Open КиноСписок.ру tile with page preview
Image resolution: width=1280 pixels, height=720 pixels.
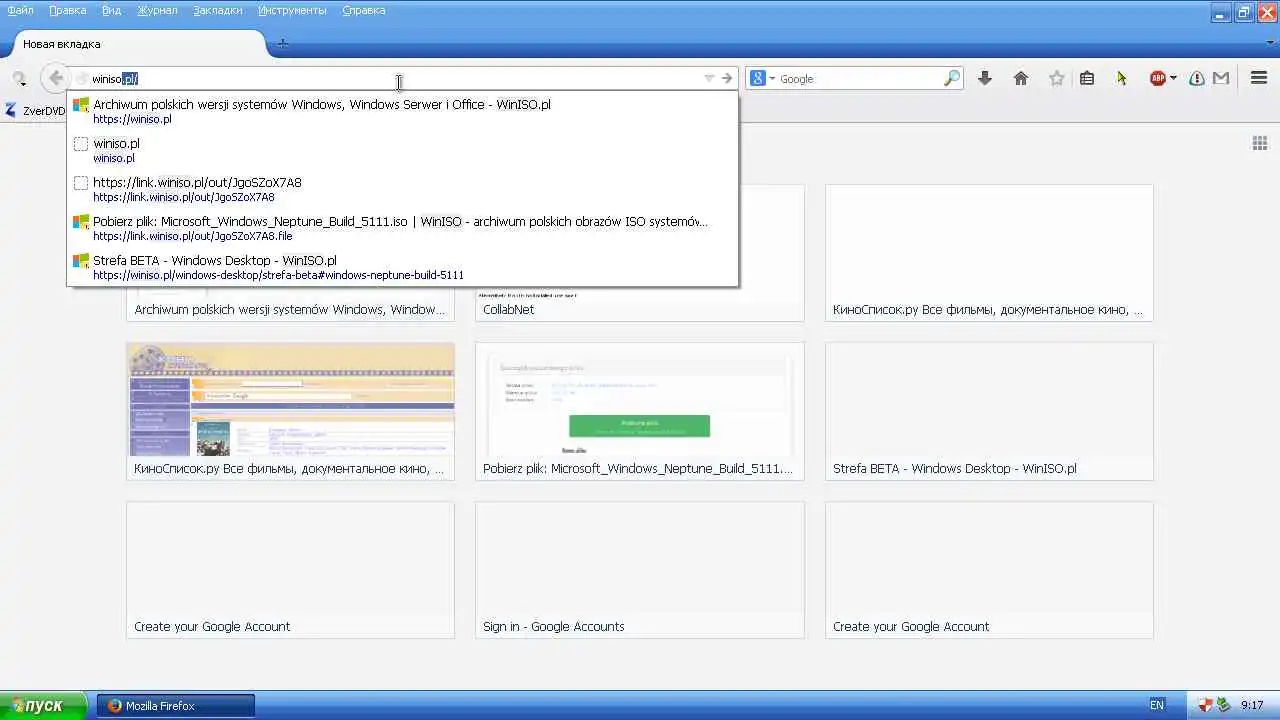point(290,411)
